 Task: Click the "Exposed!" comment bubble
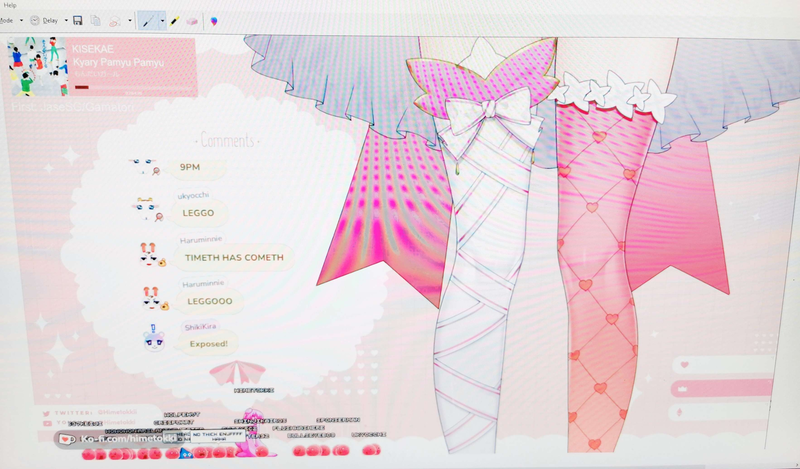(x=209, y=343)
